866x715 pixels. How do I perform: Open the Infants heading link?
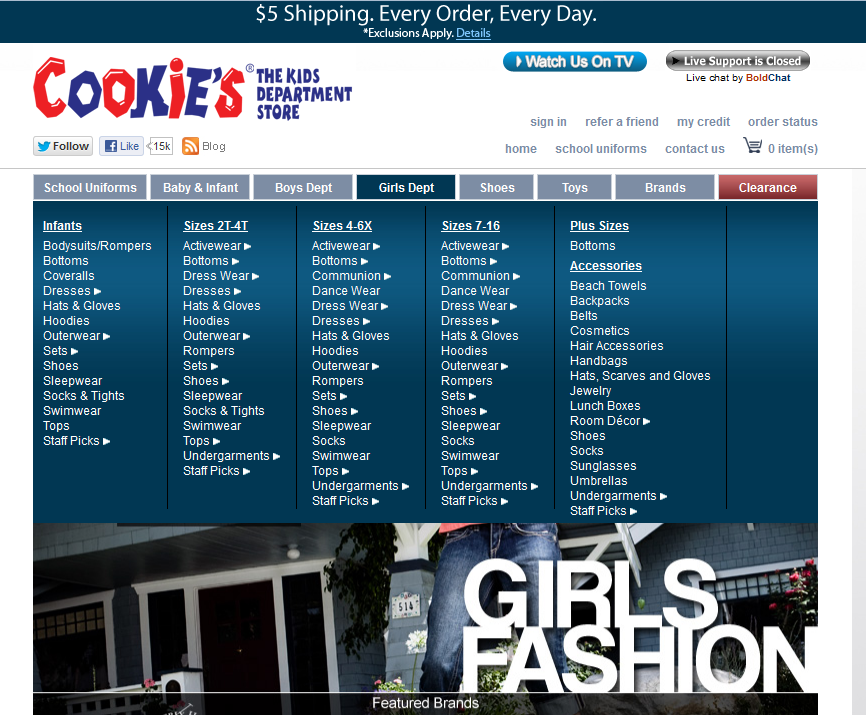point(62,226)
